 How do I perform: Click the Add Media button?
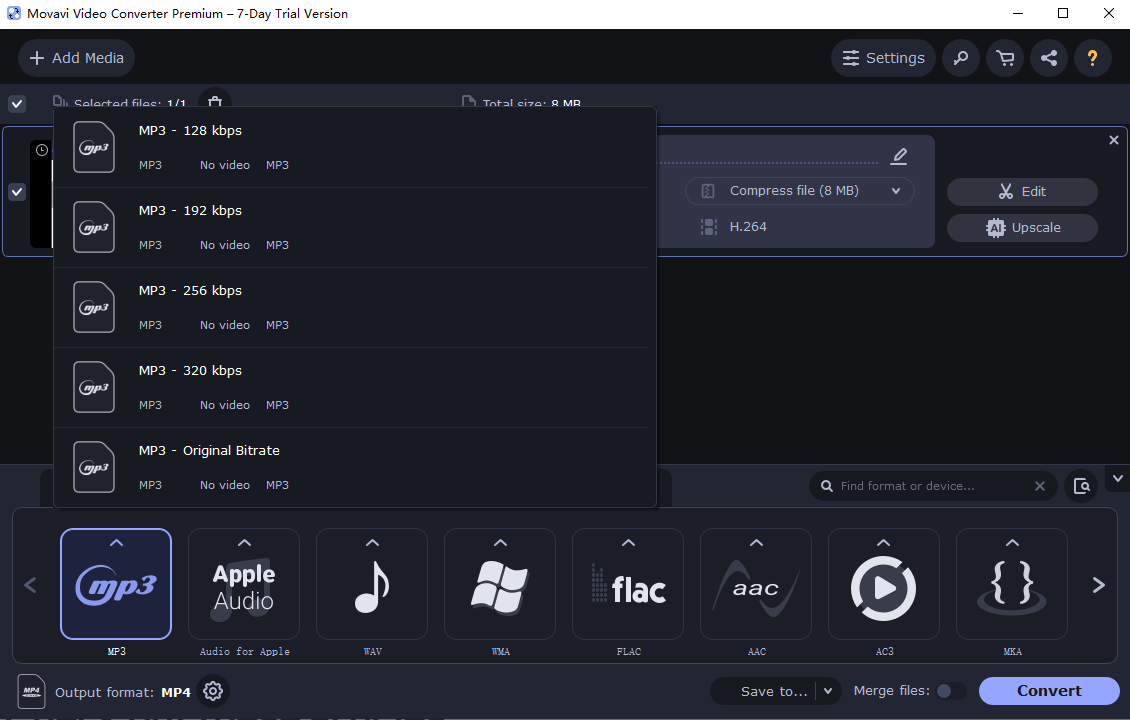[77, 58]
